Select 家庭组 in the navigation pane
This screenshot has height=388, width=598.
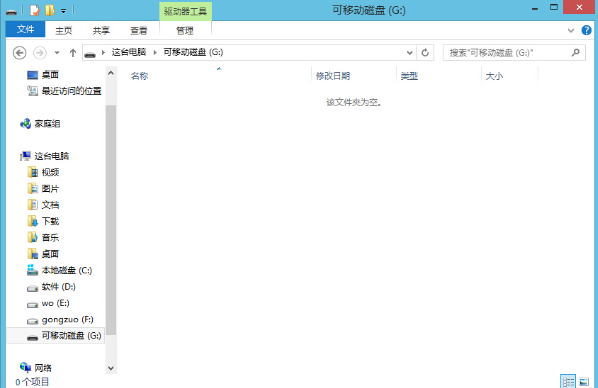click(47, 124)
